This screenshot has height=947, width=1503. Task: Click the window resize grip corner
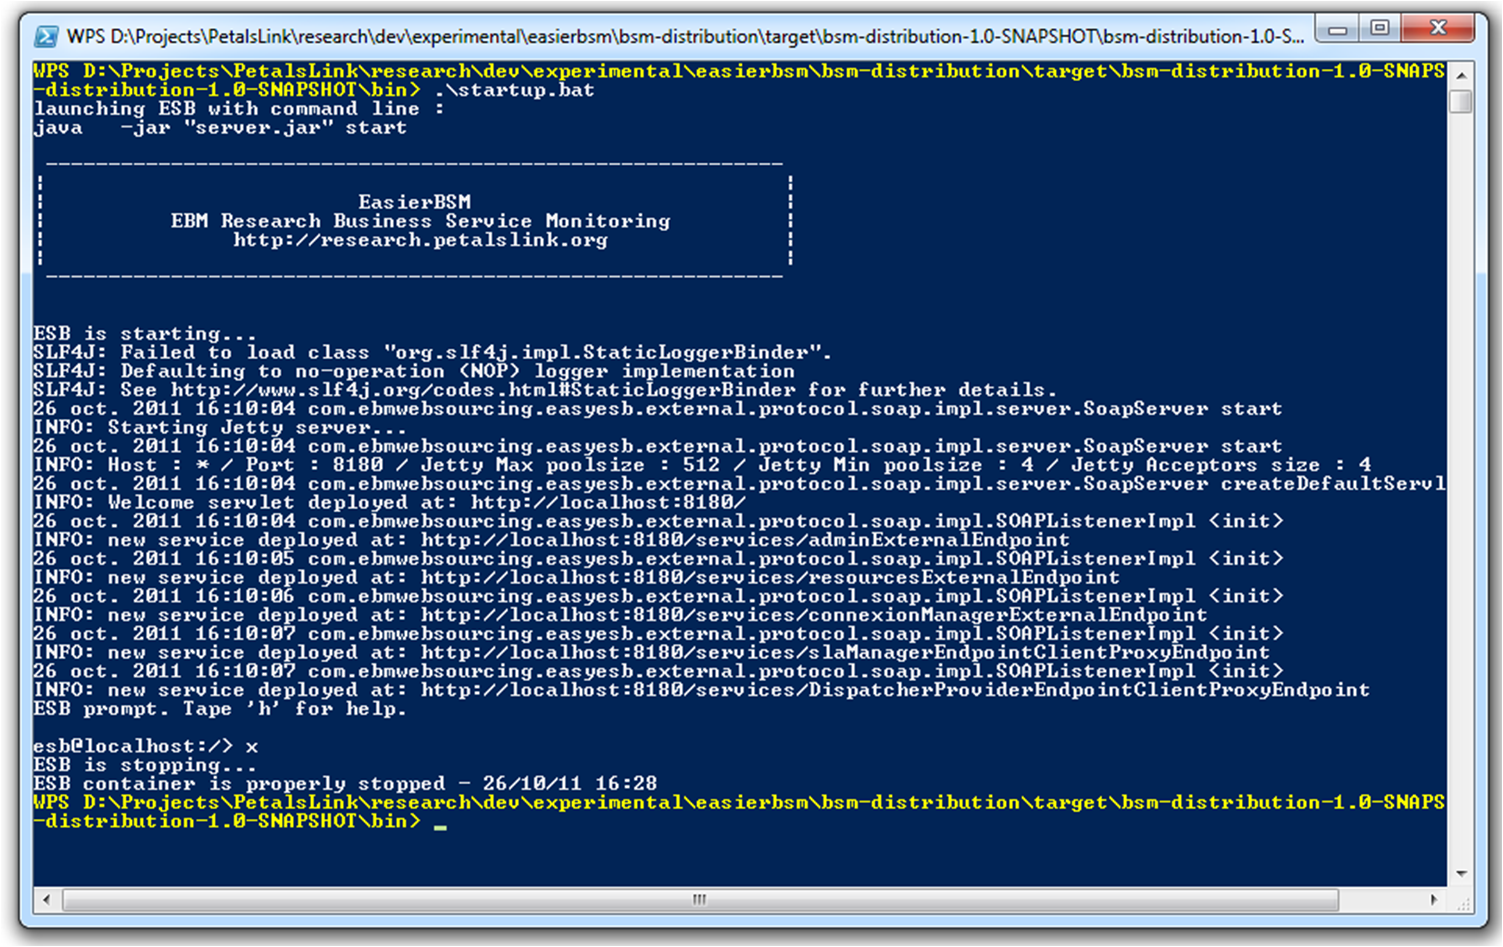(1463, 901)
